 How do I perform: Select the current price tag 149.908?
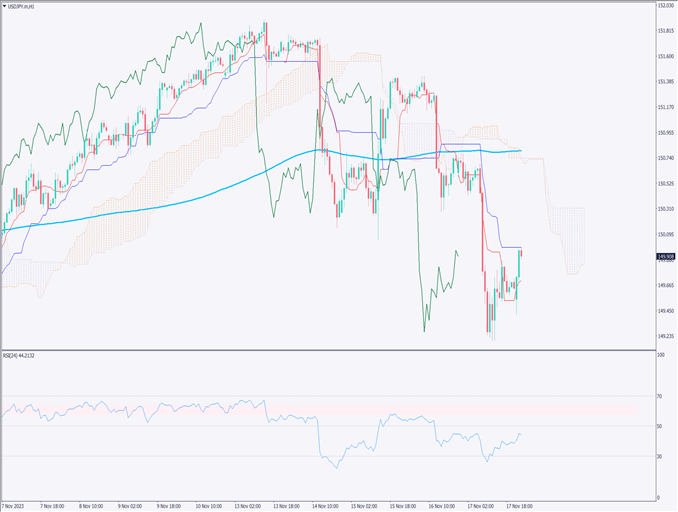coord(665,256)
